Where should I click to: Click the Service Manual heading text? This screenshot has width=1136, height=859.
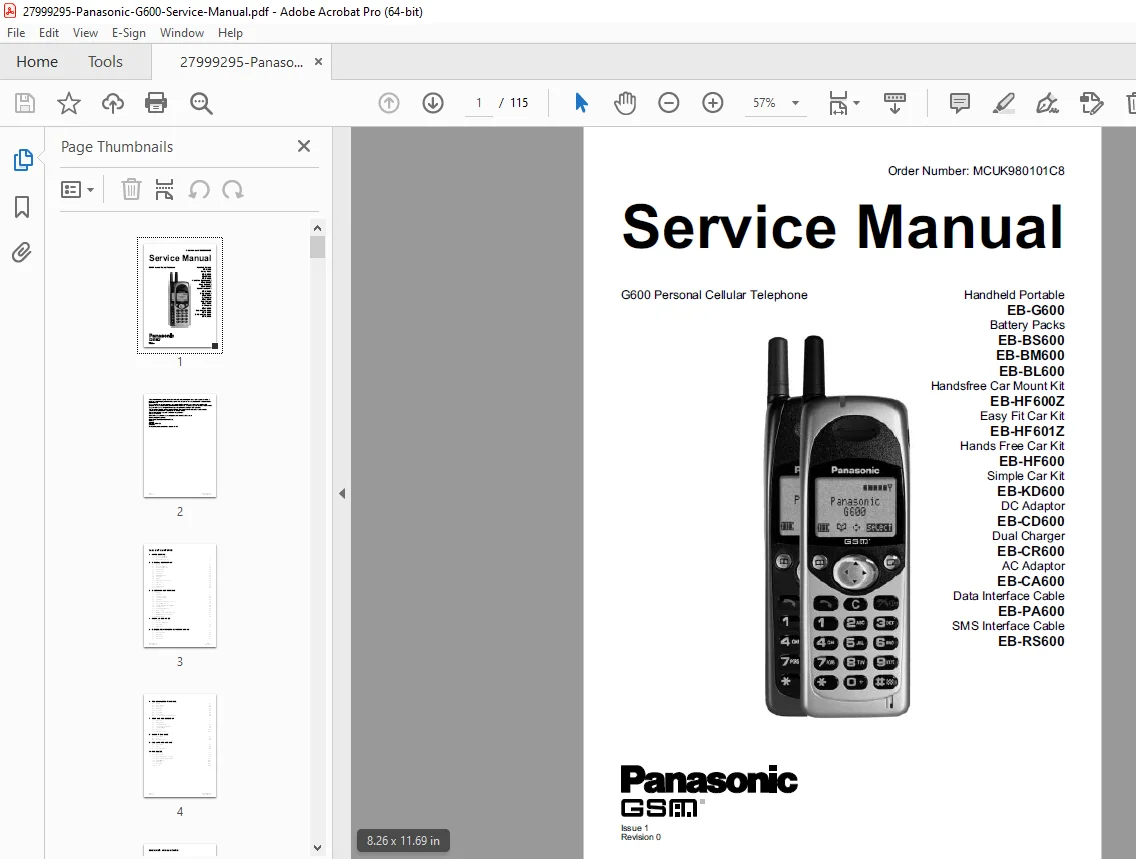pyautogui.click(x=843, y=227)
